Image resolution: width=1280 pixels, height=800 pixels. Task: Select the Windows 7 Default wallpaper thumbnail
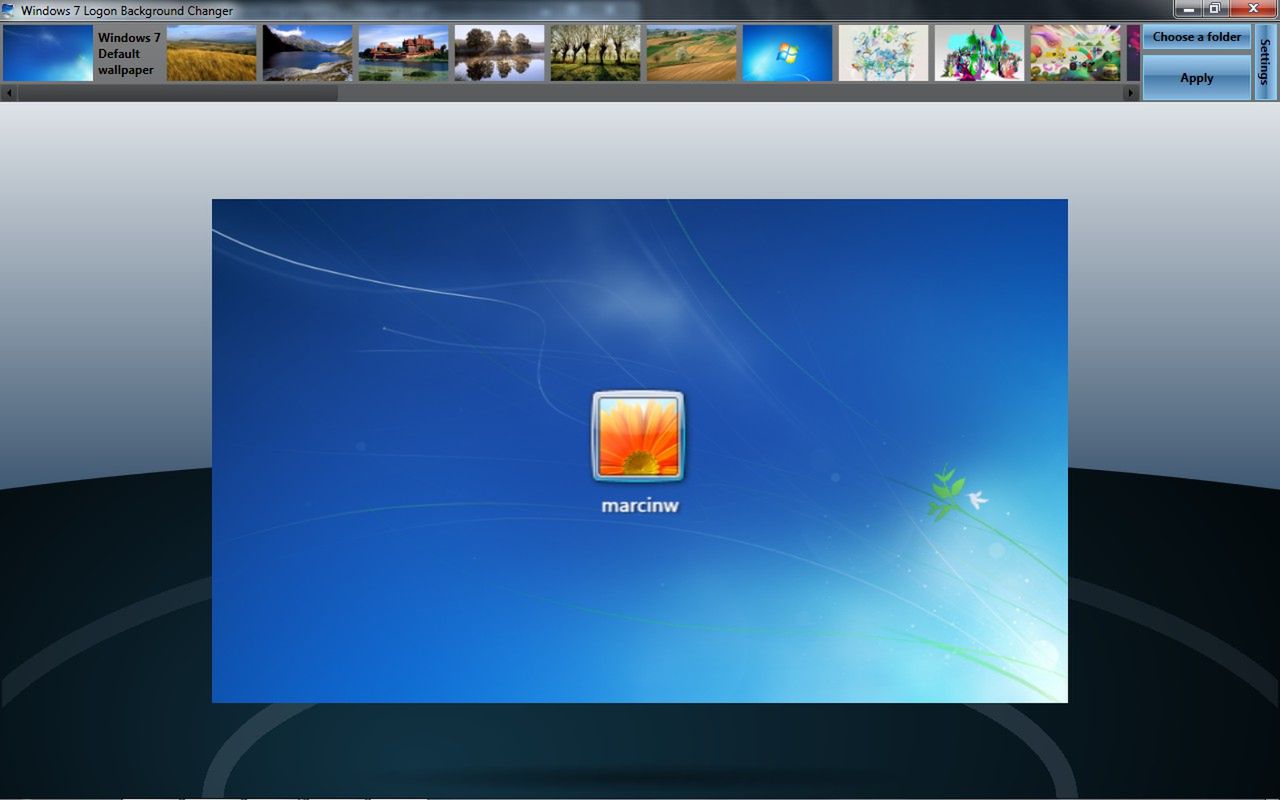coord(48,53)
